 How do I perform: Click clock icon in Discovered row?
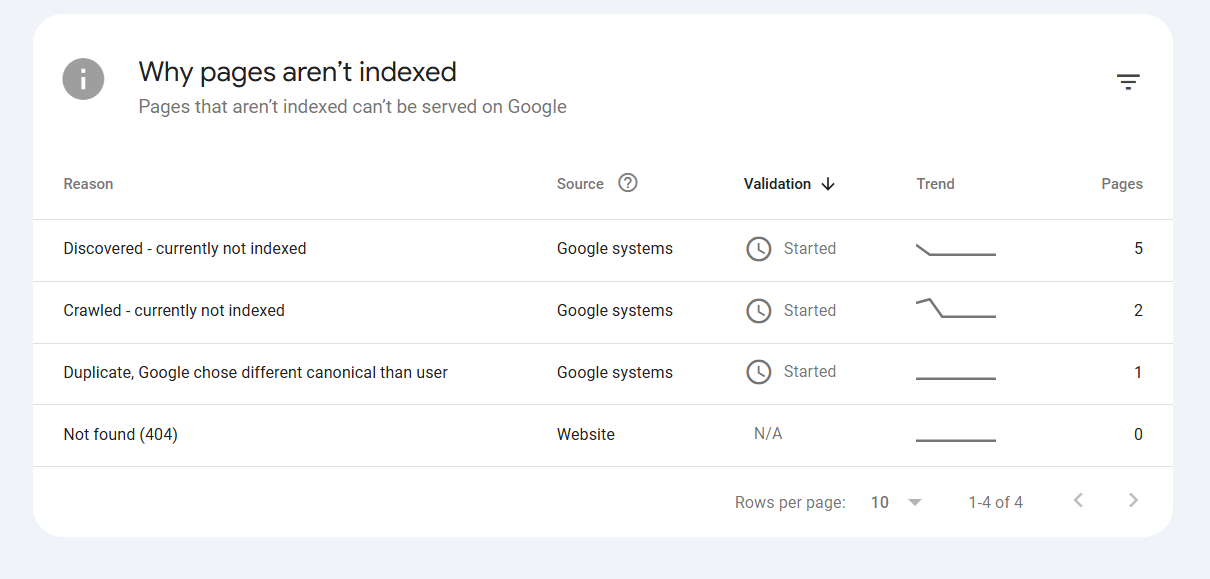[x=759, y=249]
